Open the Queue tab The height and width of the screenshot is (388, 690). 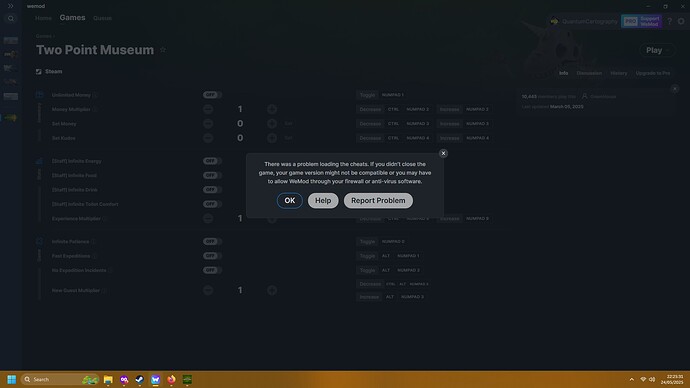pyautogui.click(x=103, y=18)
